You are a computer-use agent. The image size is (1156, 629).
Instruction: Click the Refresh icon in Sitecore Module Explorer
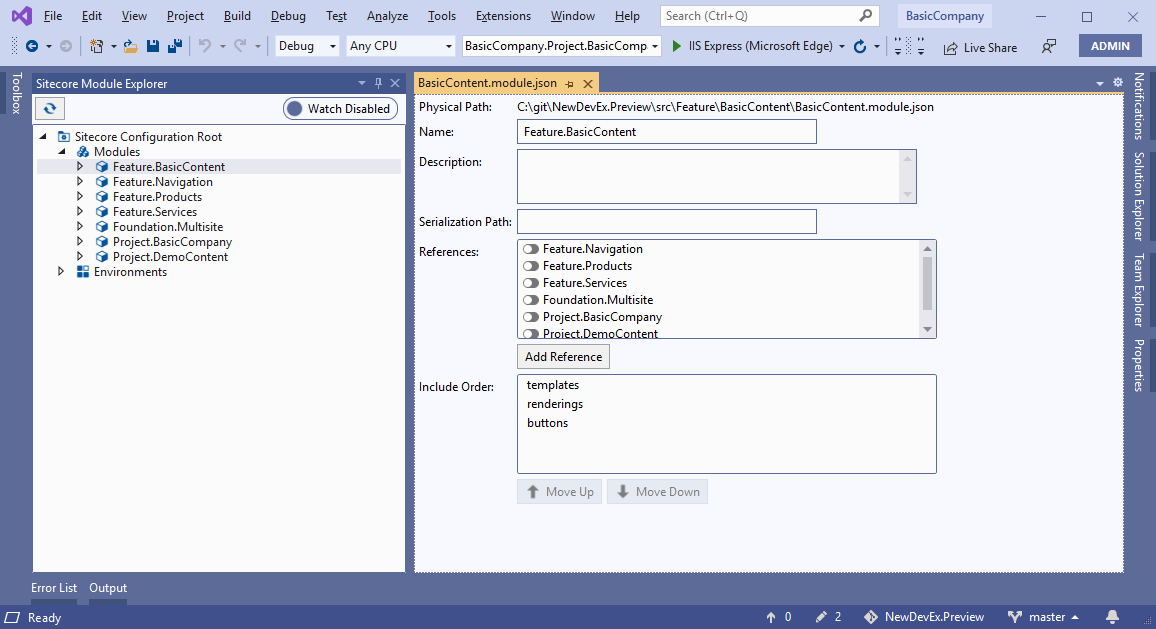click(49, 108)
